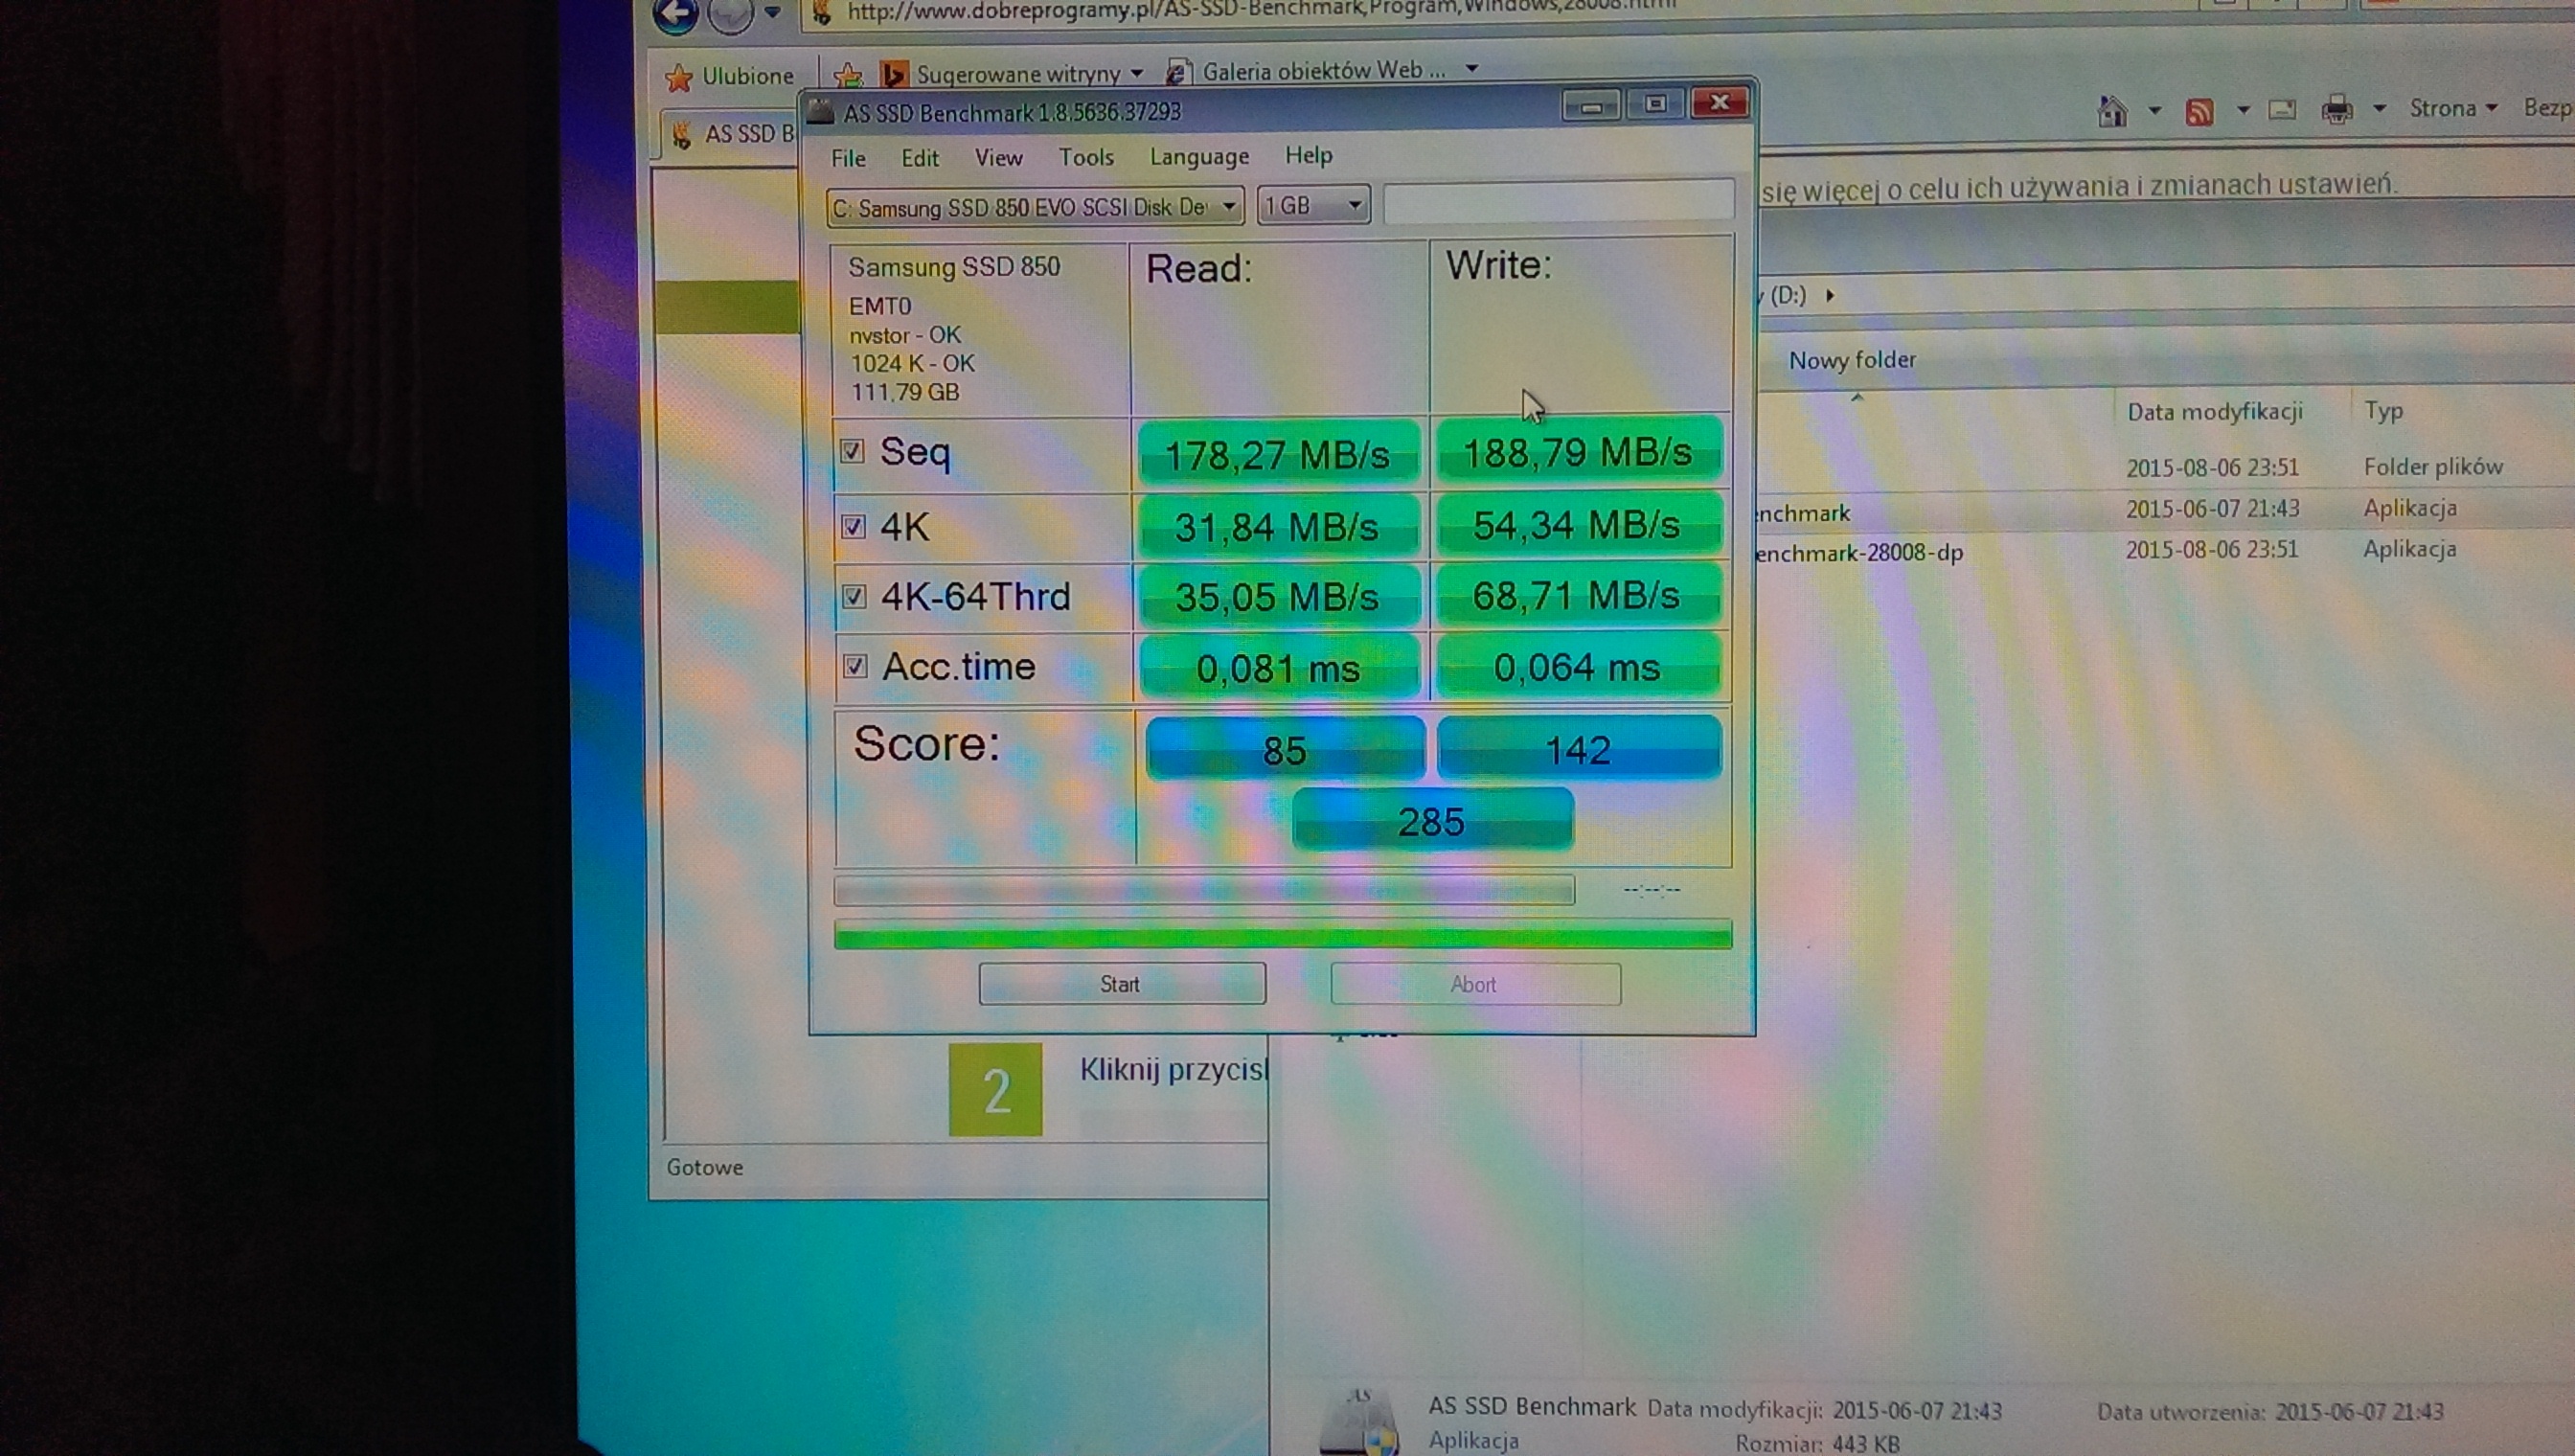This screenshot has width=2575, height=1456.
Task: Toggle the Seq test checkbox
Action: click(x=852, y=452)
